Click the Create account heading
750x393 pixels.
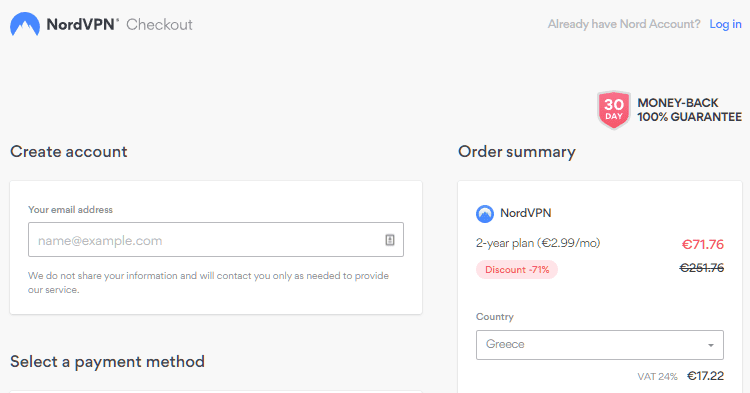[68, 152]
